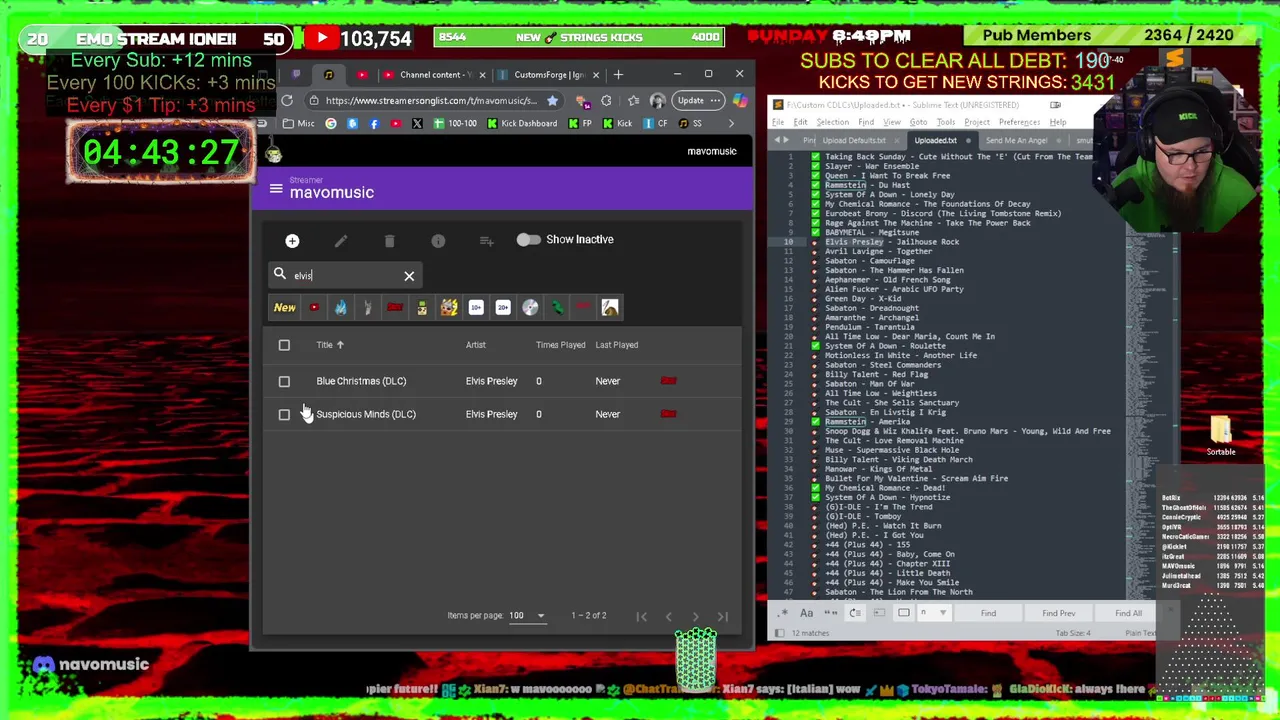The width and height of the screenshot is (1280, 720).
Task: Open the Goto menu in Sublime Text
Action: click(x=918, y=122)
